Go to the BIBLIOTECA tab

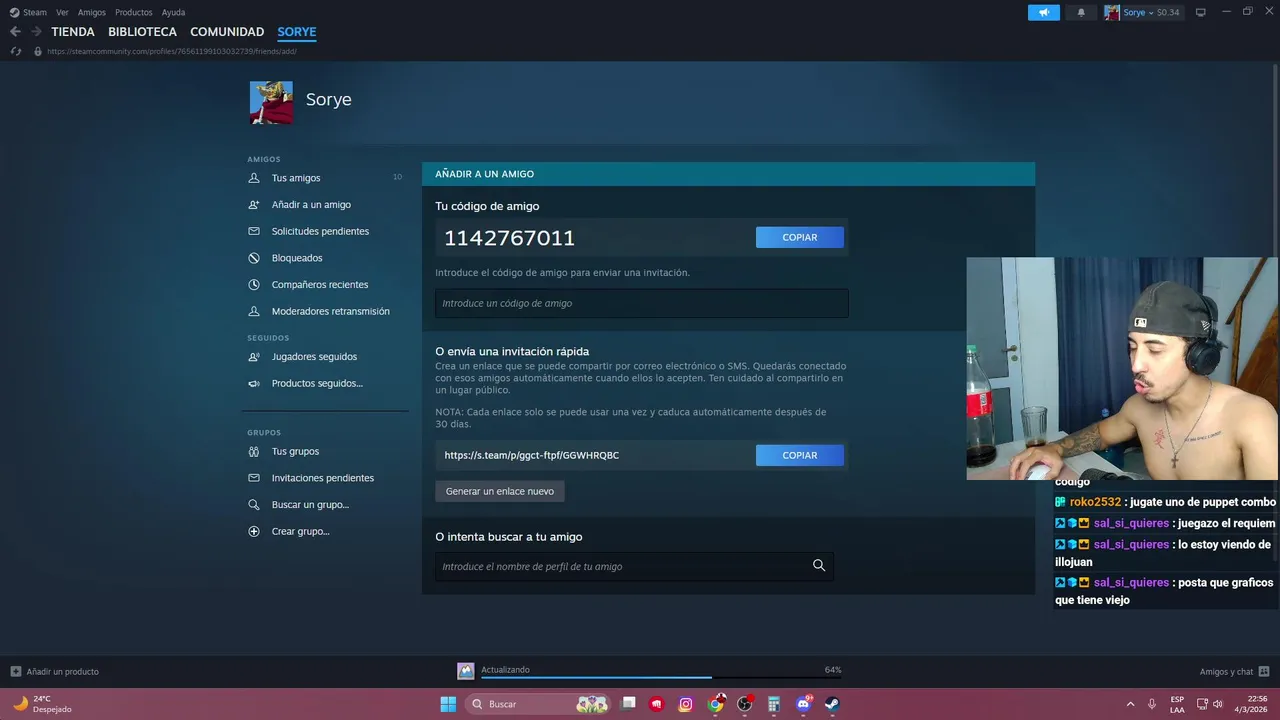142,32
